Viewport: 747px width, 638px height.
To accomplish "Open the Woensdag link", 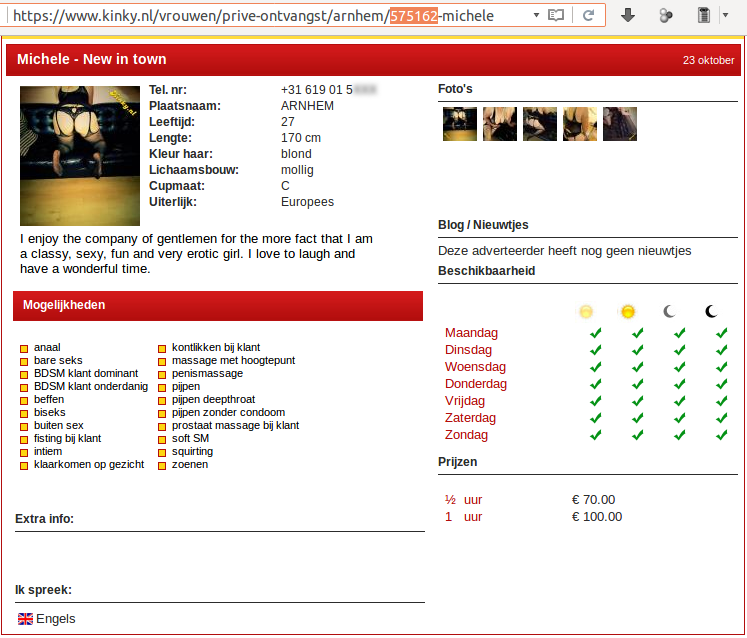I will tap(475, 367).
